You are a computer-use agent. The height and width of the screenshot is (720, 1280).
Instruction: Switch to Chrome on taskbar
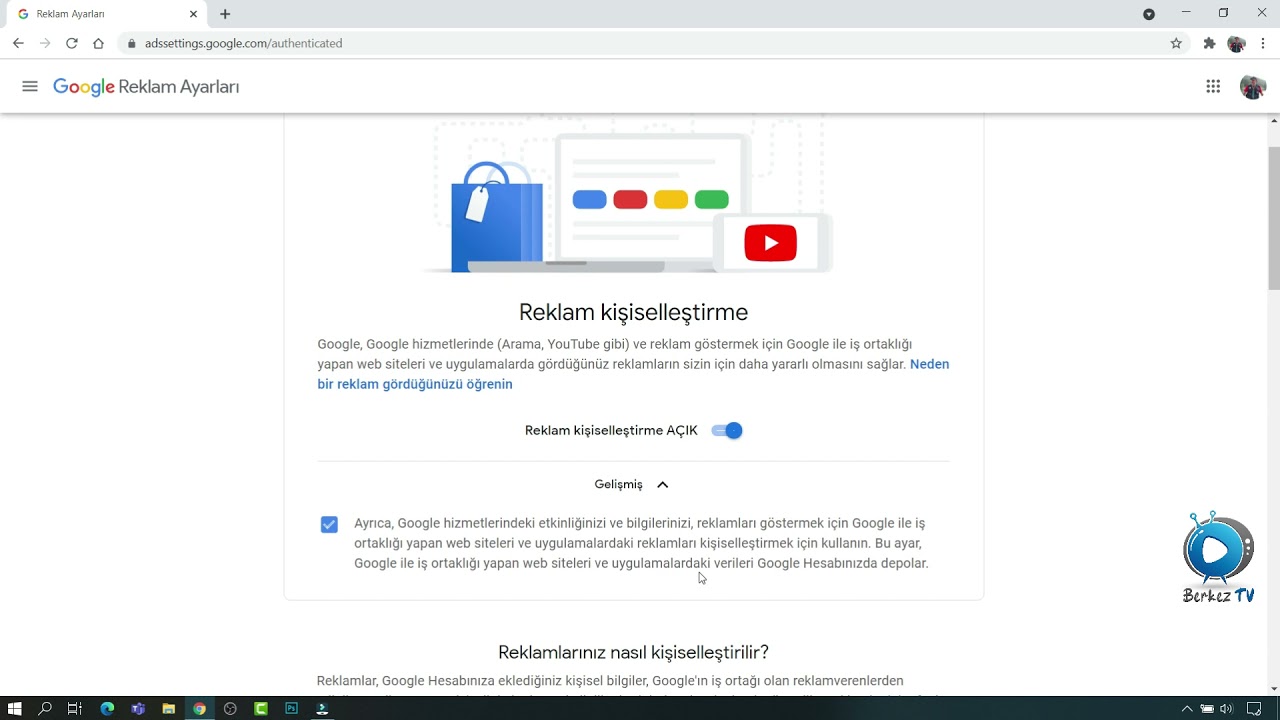199,709
